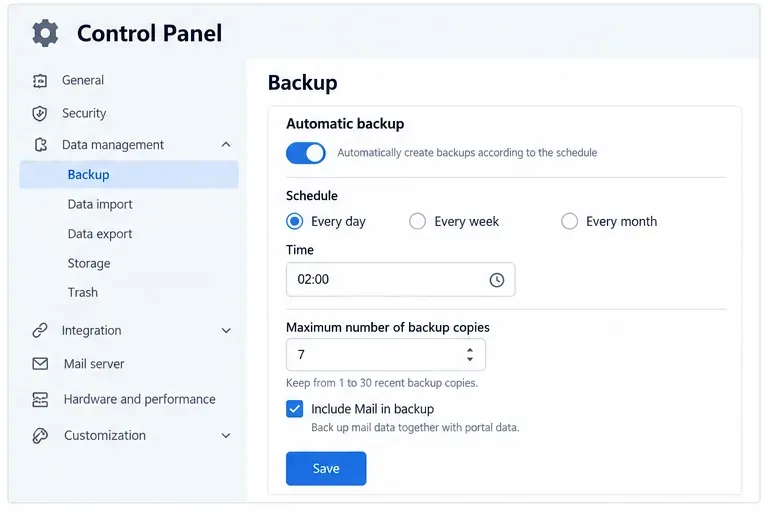Click the Time label above the field
The width and height of the screenshot is (768, 512).
tap(300, 250)
